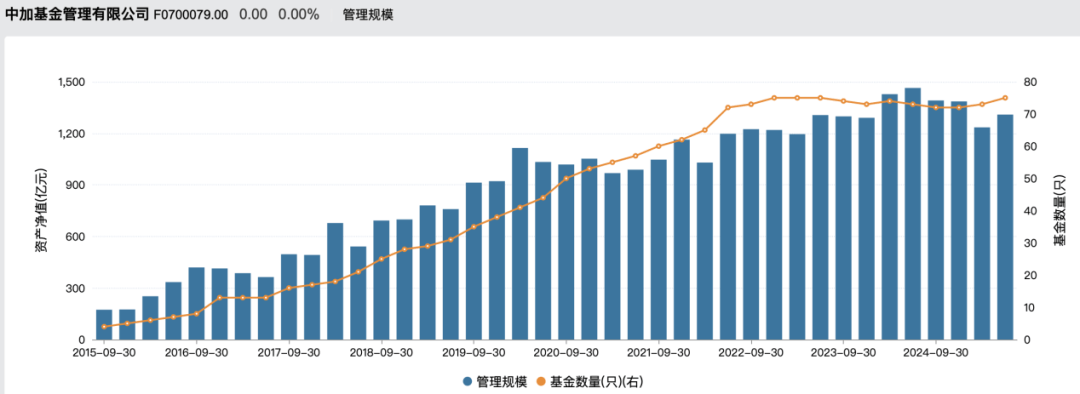
Task: Click the 2016-09-30 axis label
Action: pos(196,352)
